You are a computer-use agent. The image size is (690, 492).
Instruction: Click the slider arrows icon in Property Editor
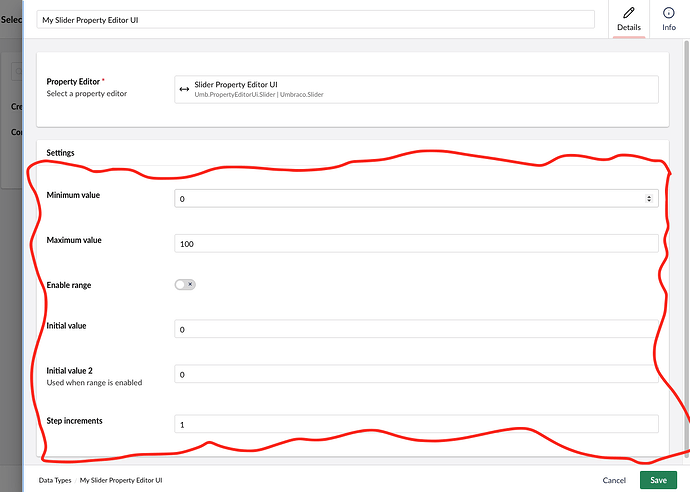pos(184,89)
